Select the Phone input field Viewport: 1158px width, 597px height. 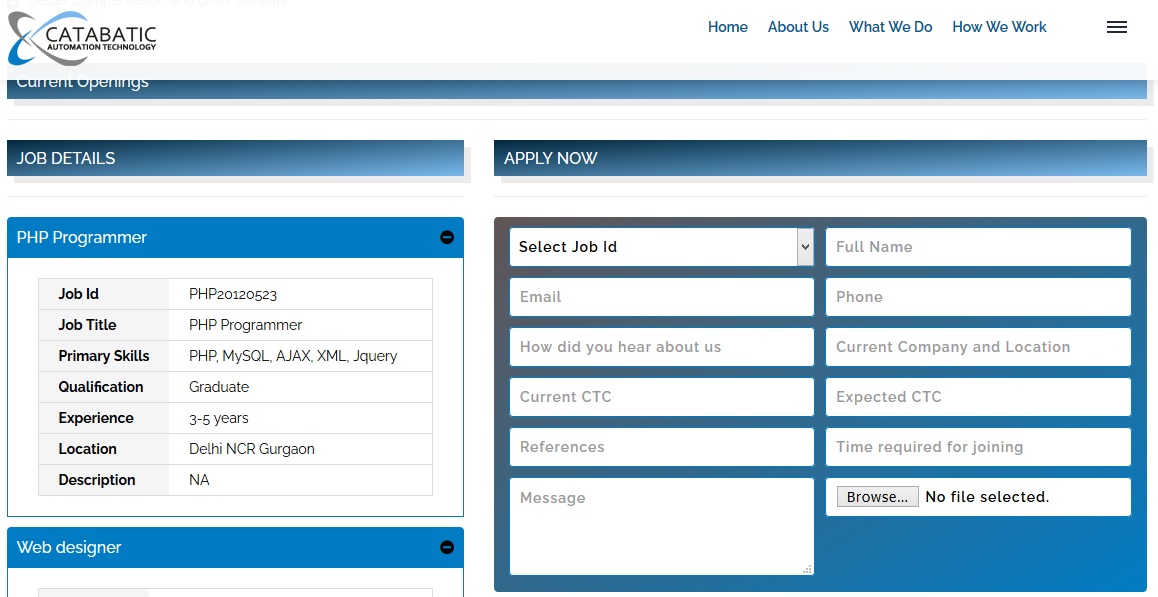tap(977, 297)
